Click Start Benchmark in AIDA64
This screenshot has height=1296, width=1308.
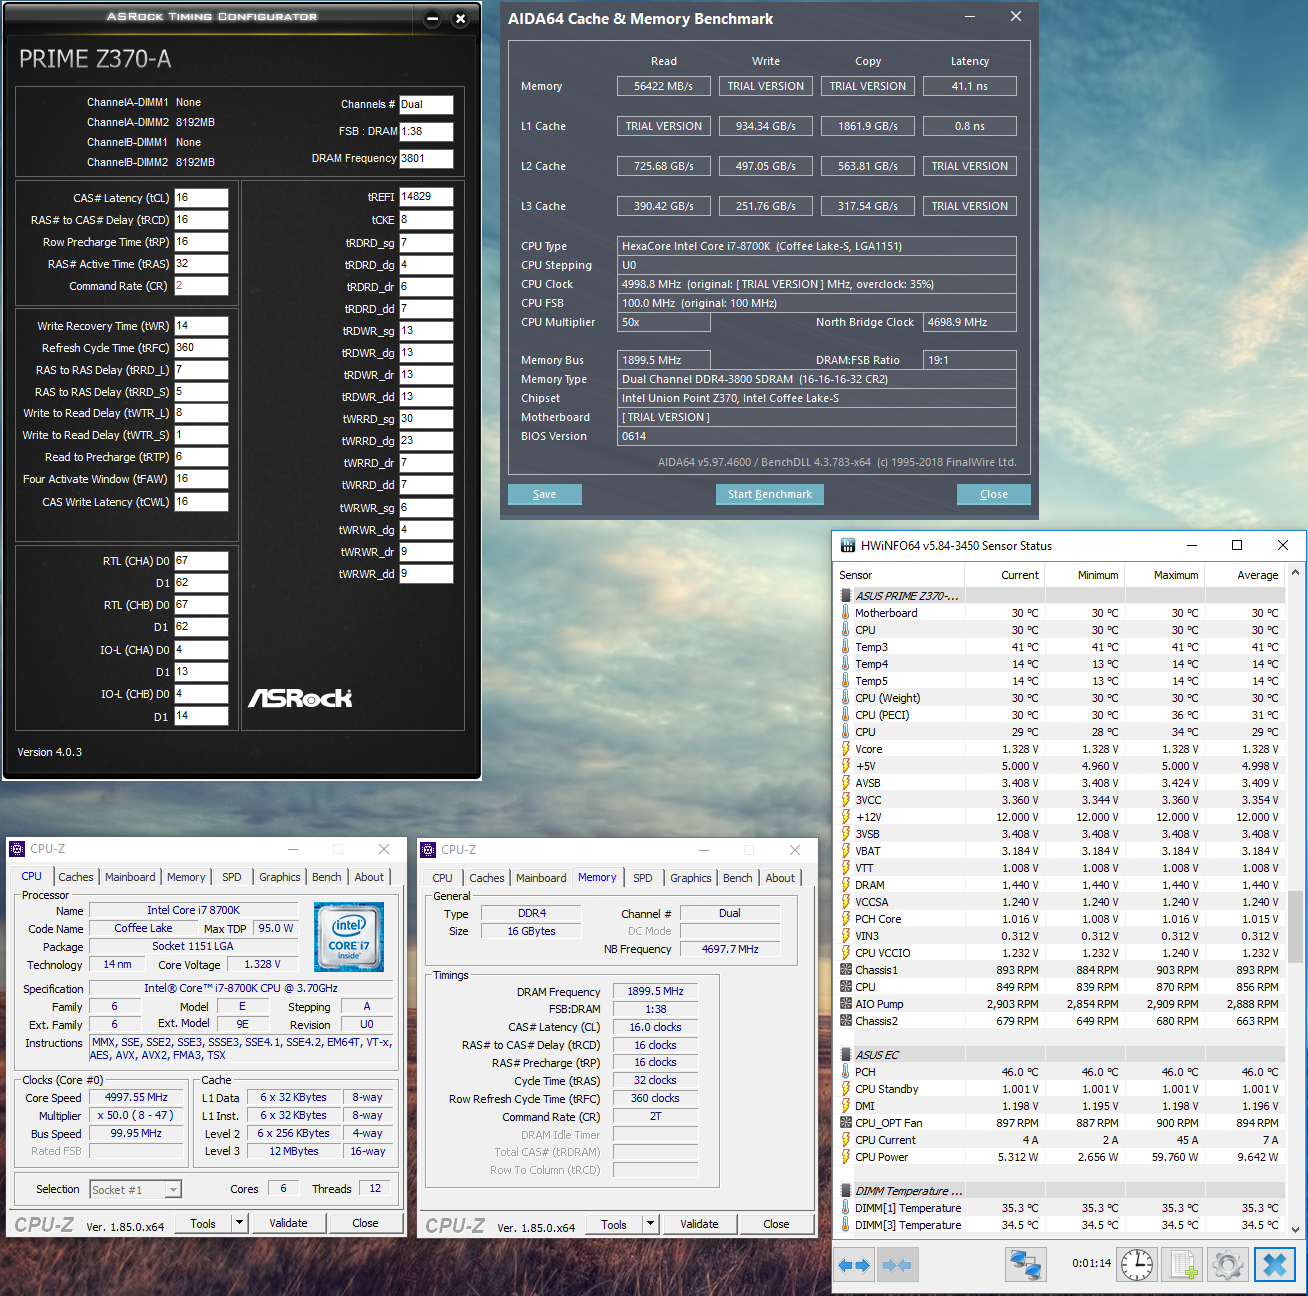point(770,494)
